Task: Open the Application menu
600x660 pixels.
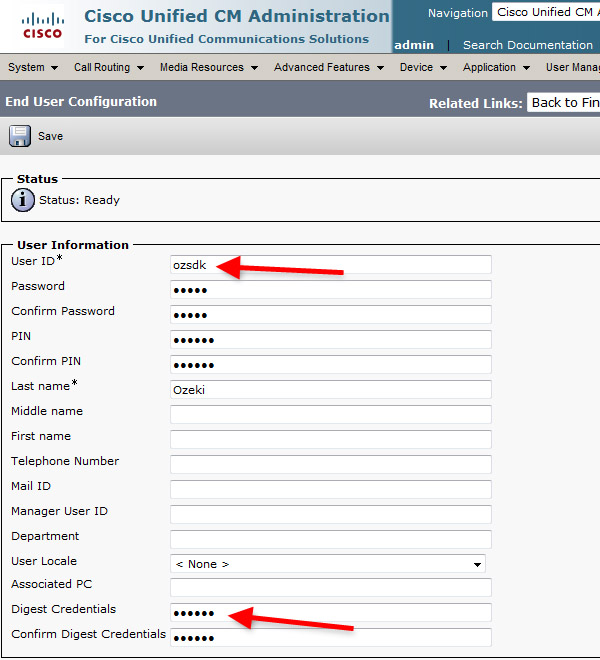Action: [496, 67]
